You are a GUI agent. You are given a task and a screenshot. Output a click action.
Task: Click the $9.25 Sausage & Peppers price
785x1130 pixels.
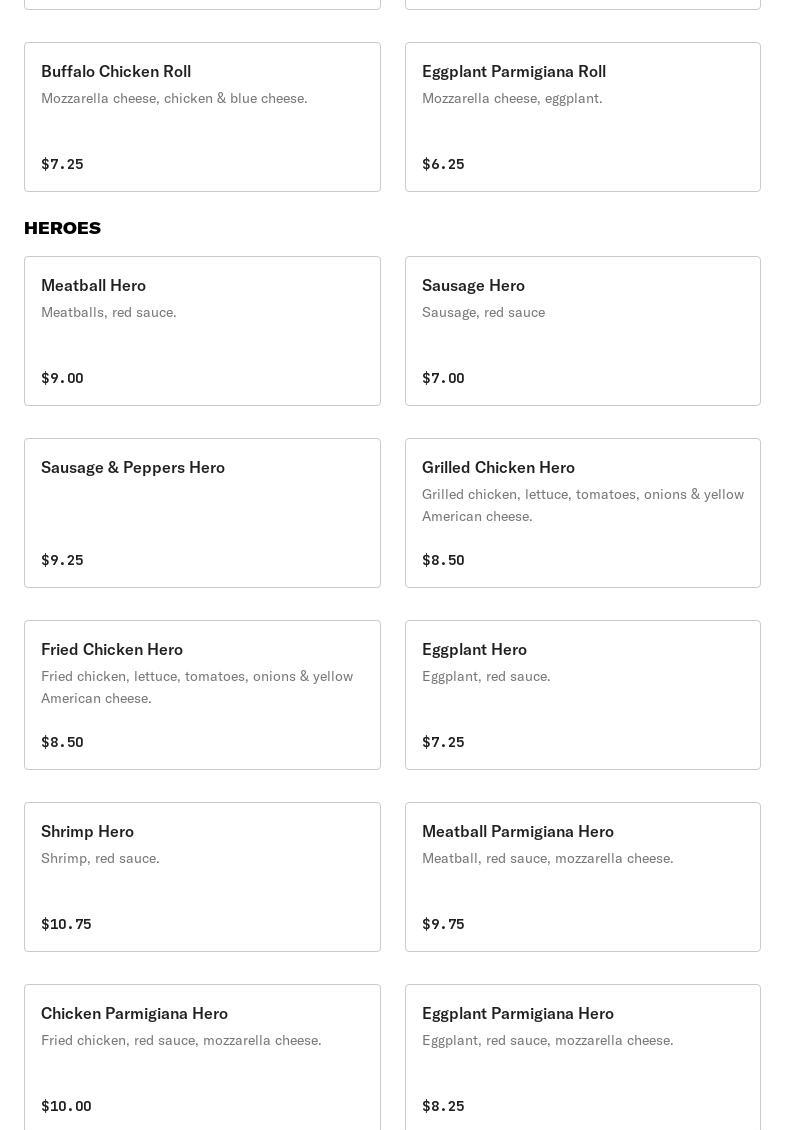pos(62,560)
